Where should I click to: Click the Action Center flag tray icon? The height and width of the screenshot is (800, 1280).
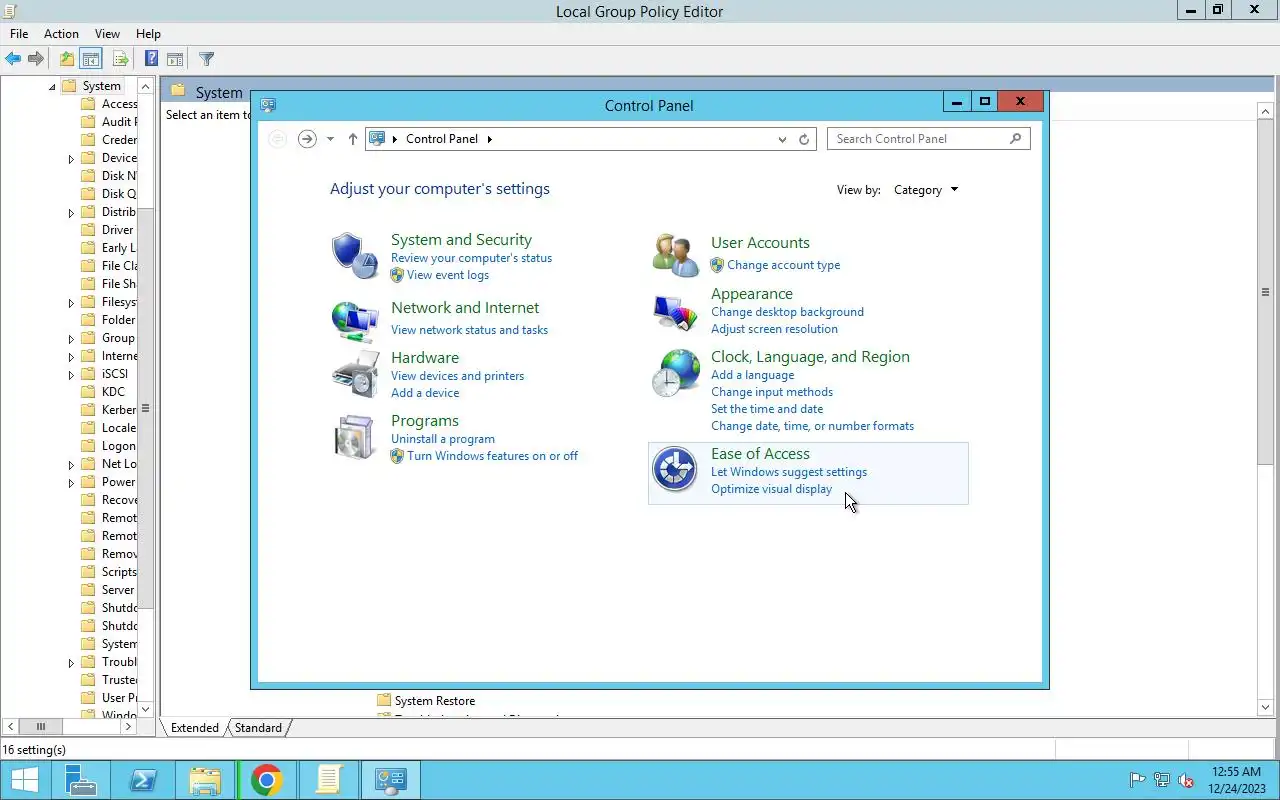click(x=1137, y=780)
